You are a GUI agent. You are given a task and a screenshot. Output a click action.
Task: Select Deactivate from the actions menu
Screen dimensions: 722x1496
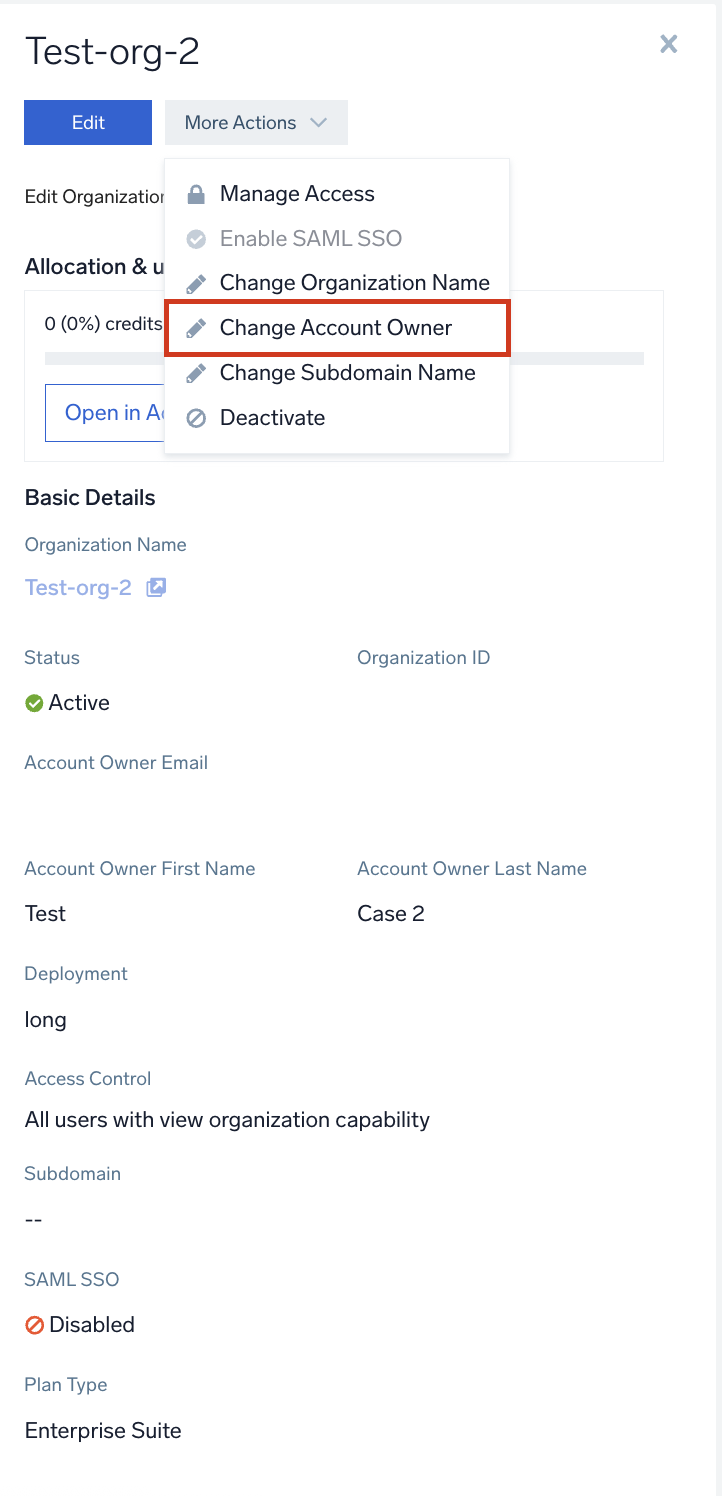(272, 418)
